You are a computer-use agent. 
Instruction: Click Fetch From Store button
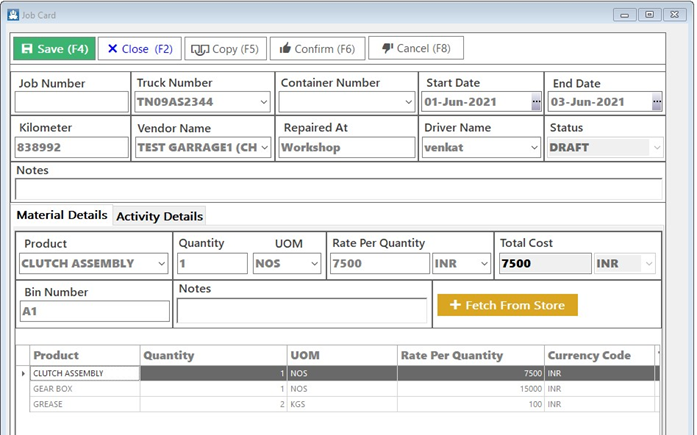(507, 305)
